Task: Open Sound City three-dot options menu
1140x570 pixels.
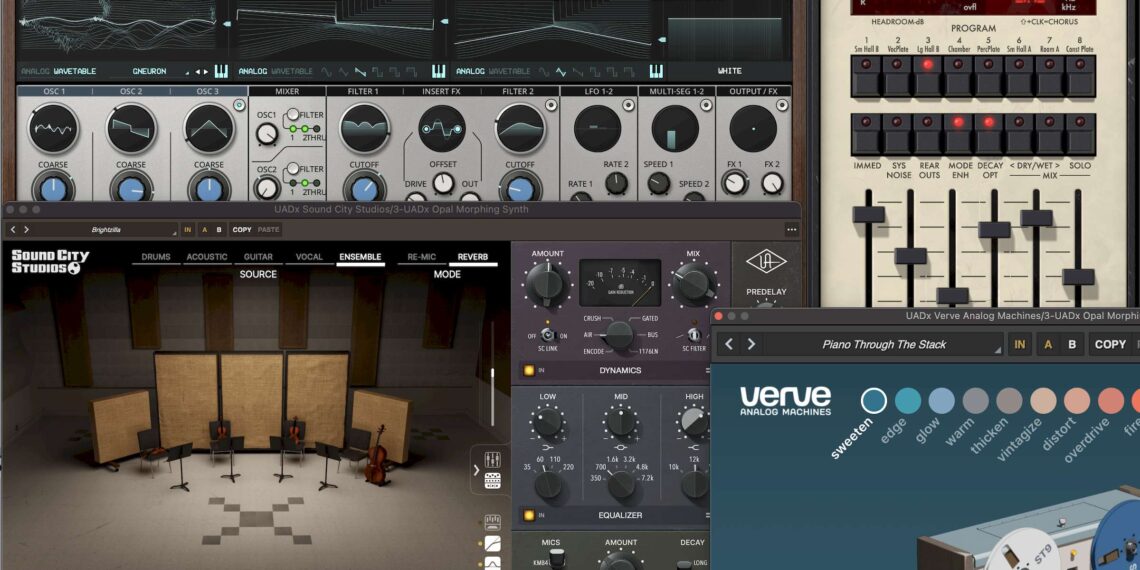Action: 791,230
